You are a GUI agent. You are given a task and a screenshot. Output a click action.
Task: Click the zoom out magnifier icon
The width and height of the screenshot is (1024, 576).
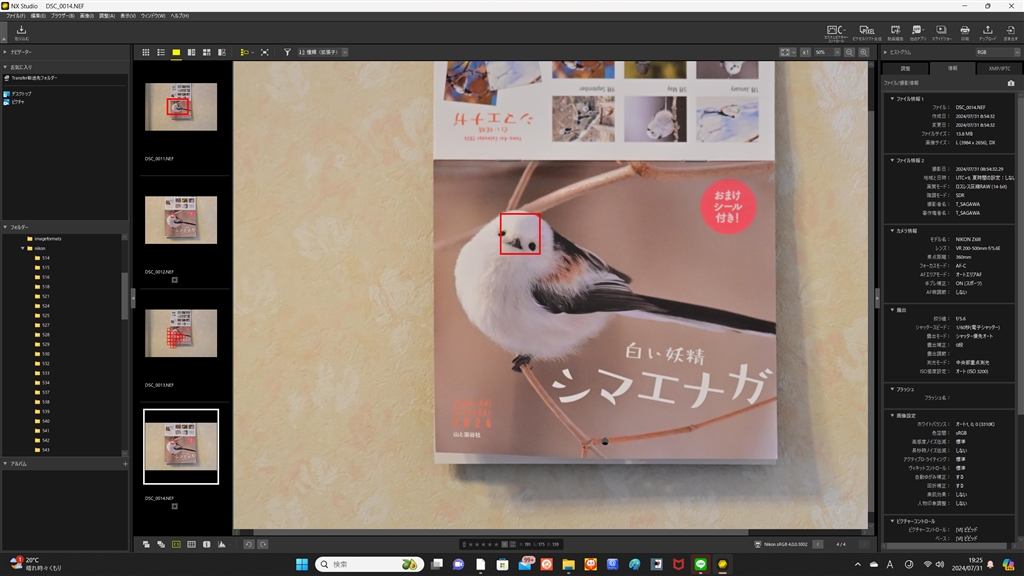849,52
